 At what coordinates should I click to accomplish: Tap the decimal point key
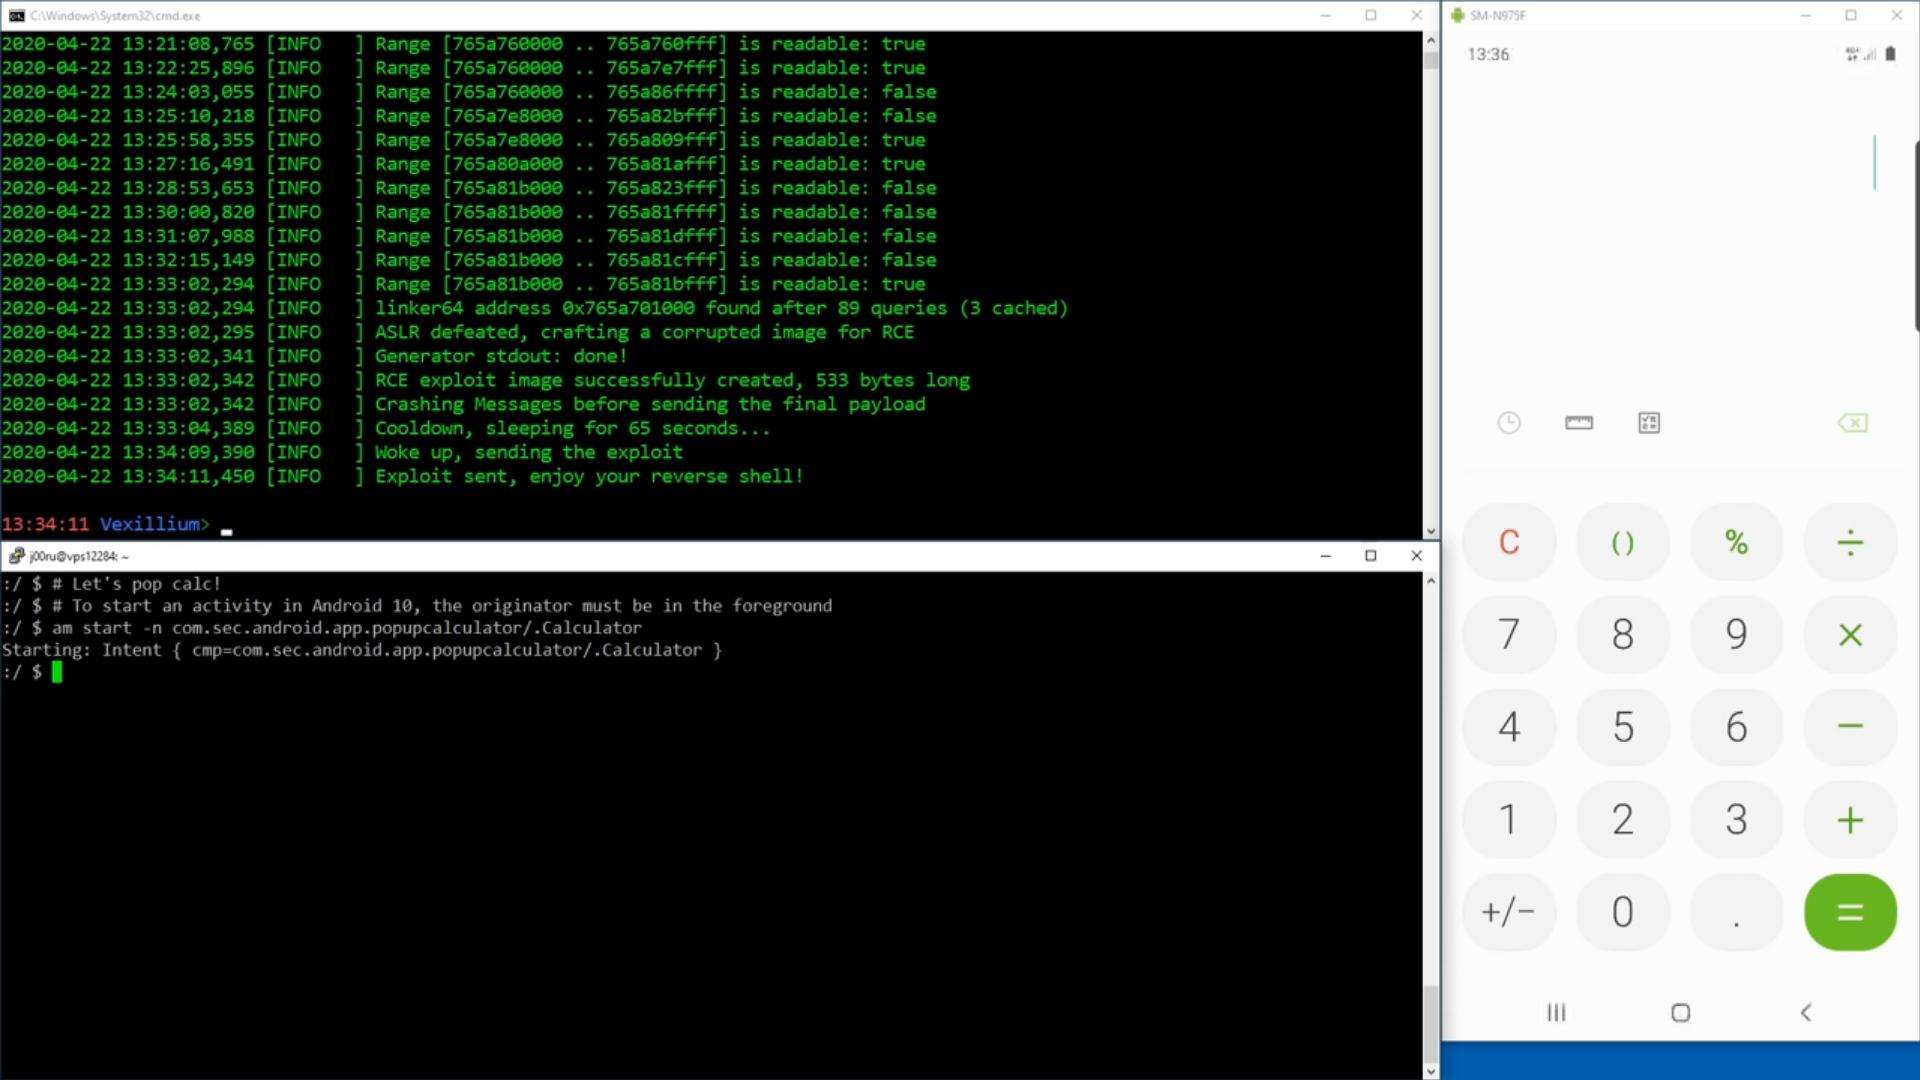tap(1737, 912)
